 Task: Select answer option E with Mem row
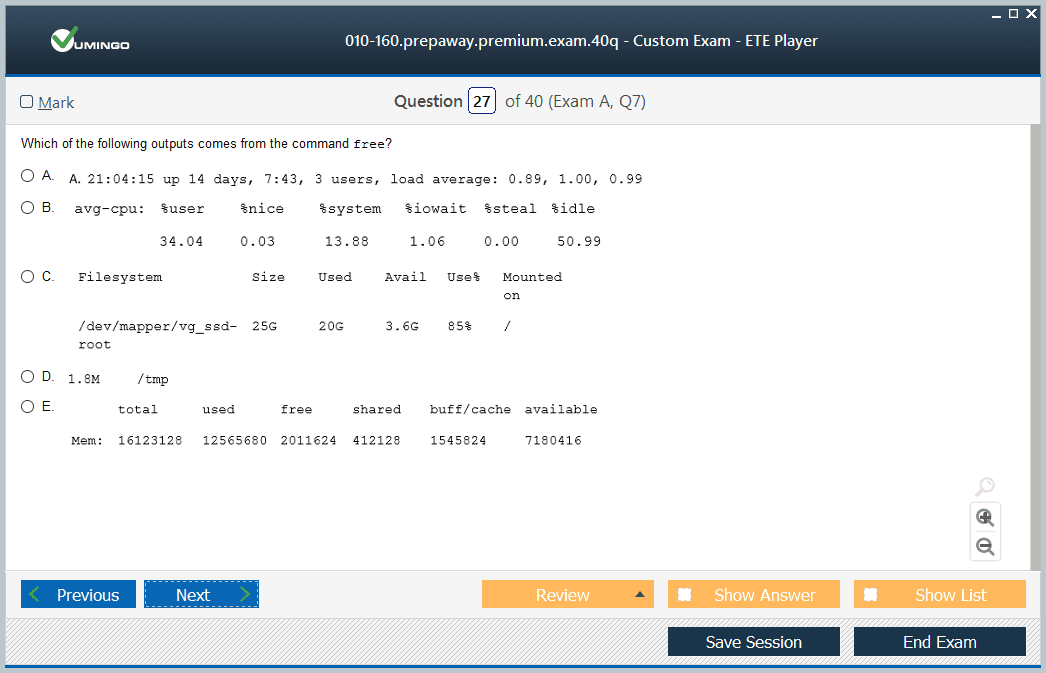pyautogui.click(x=27, y=407)
